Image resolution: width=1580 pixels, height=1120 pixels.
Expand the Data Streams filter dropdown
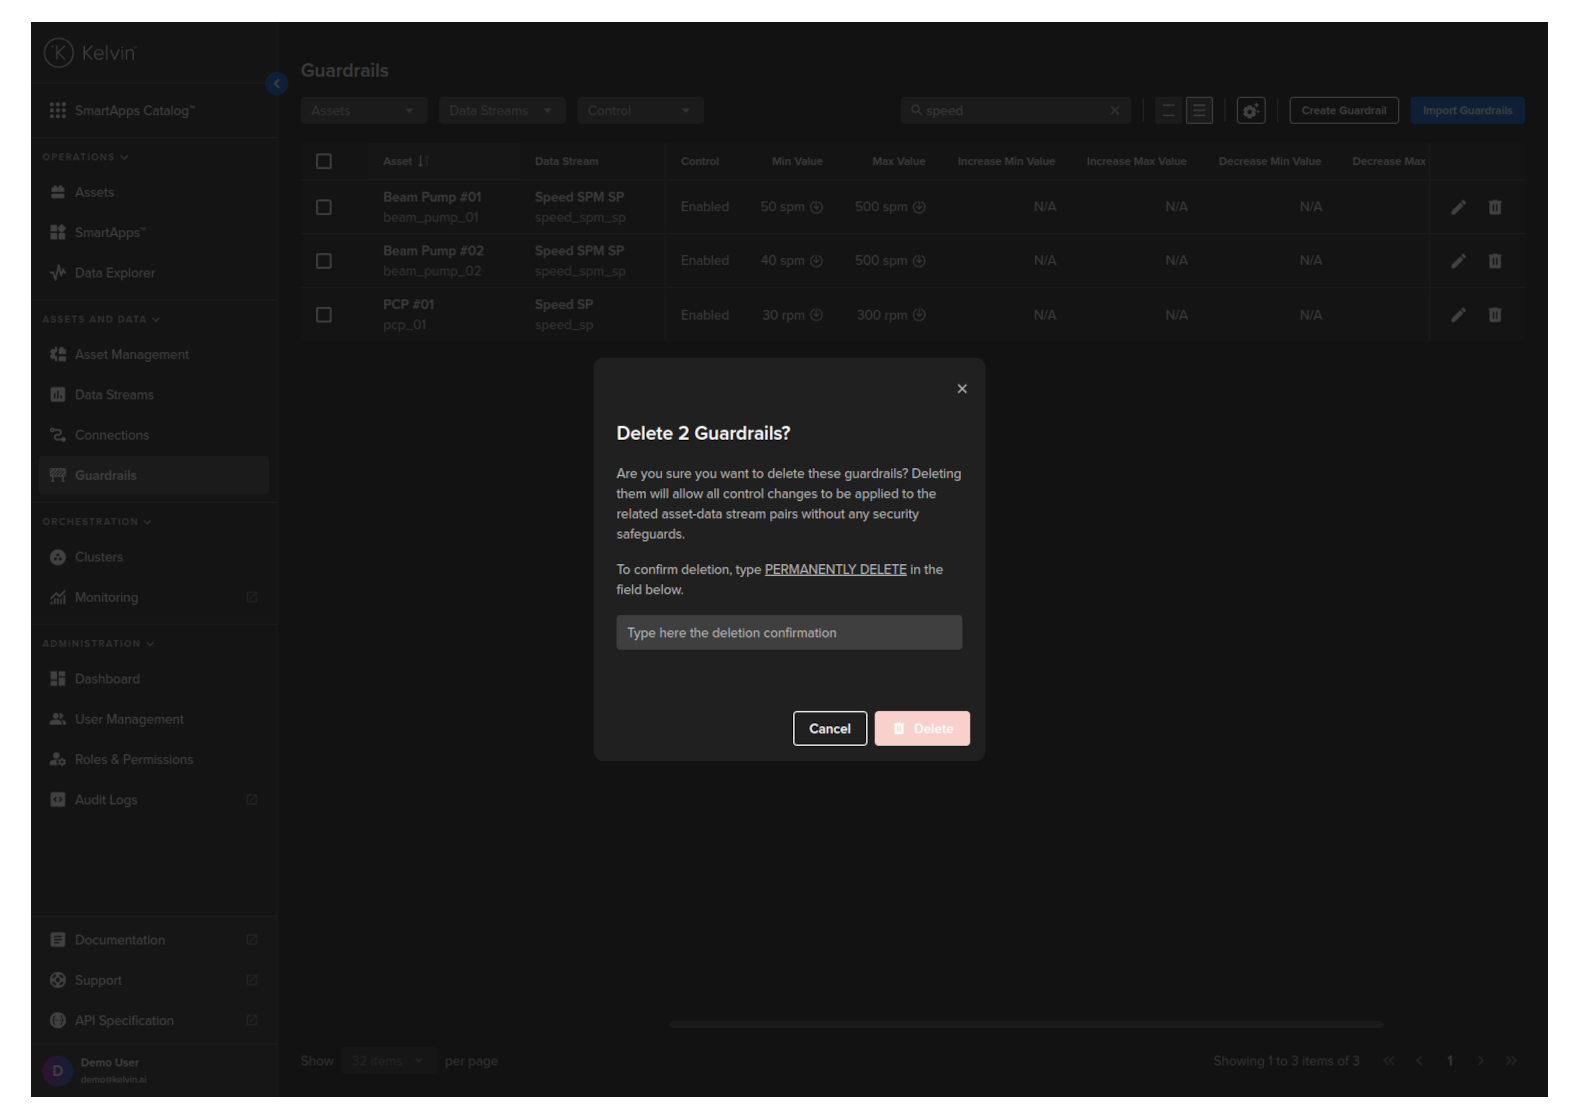(501, 111)
